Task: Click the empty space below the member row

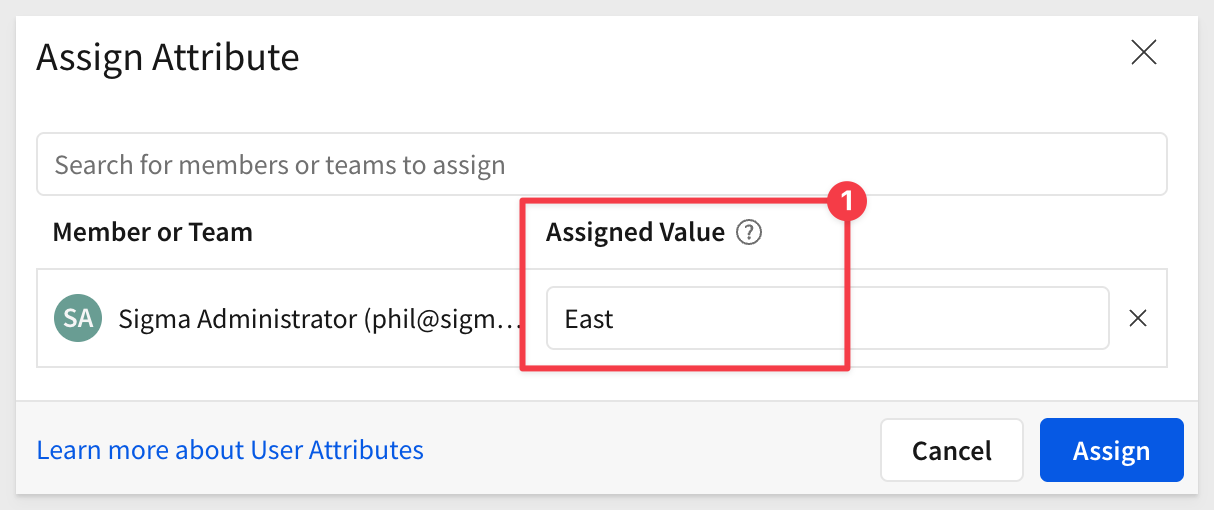Action: [x=602, y=384]
